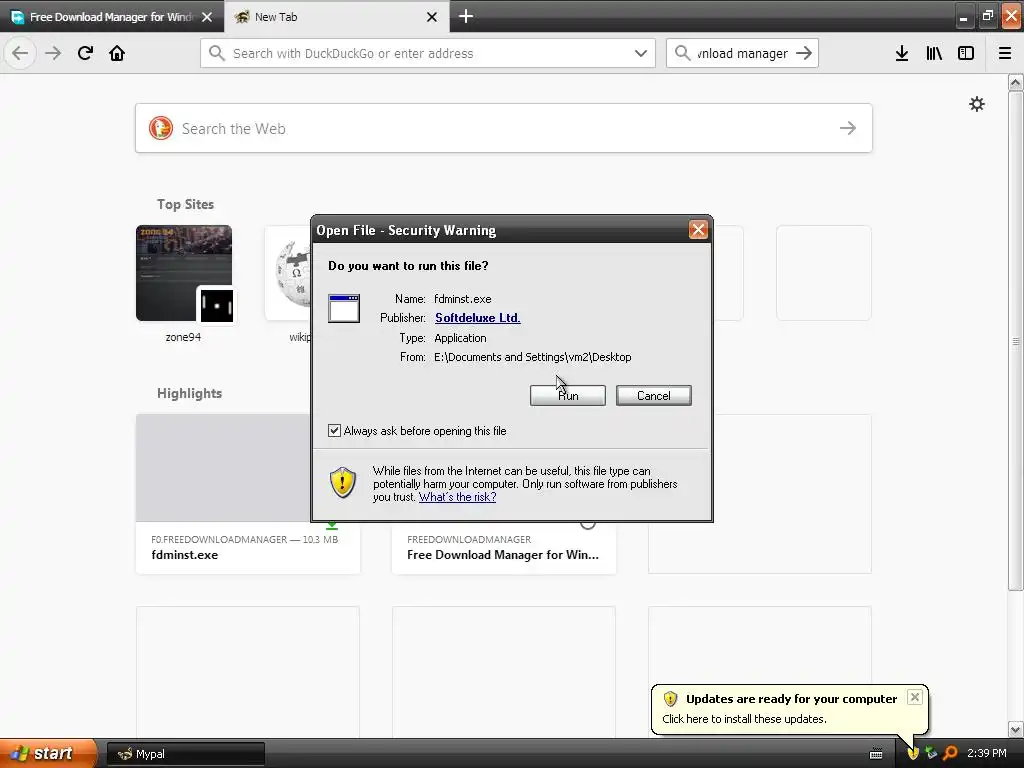Open the Softdeluxe Ltd. publisher link
The height and width of the screenshot is (768, 1024).
pos(477,317)
